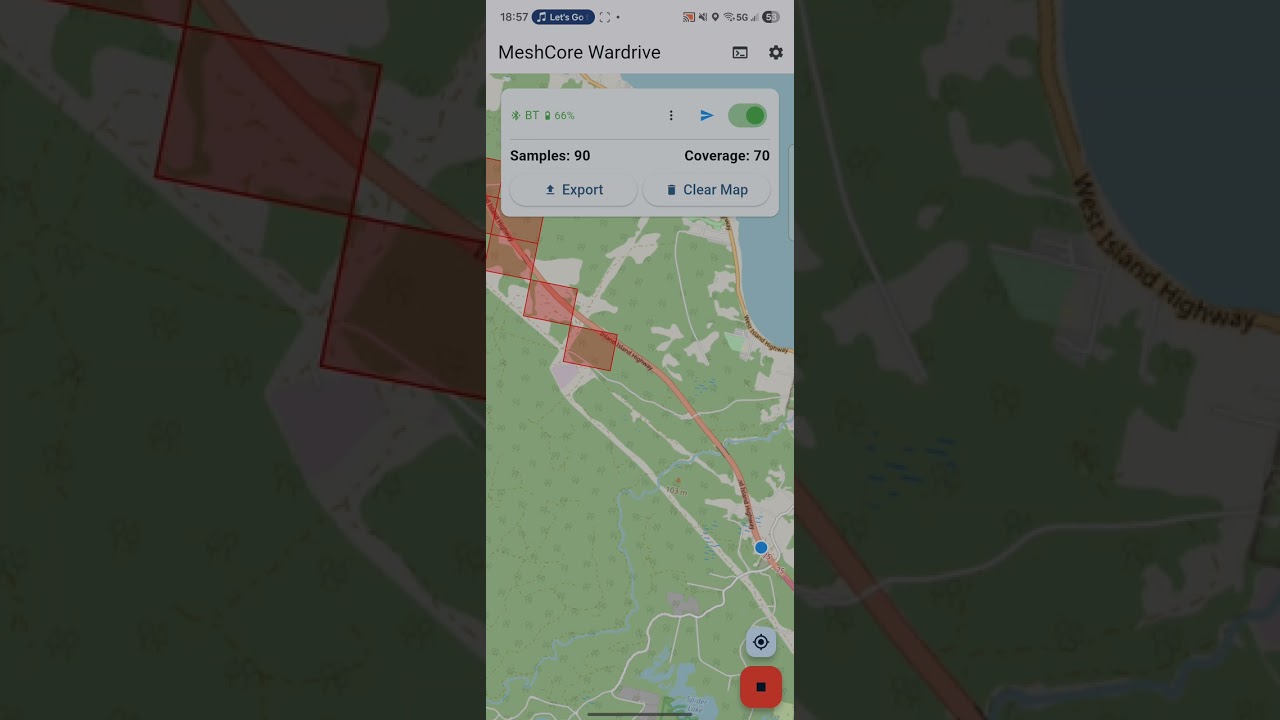The height and width of the screenshot is (720, 1280).
Task: Click the Export button
Action: tap(574, 190)
